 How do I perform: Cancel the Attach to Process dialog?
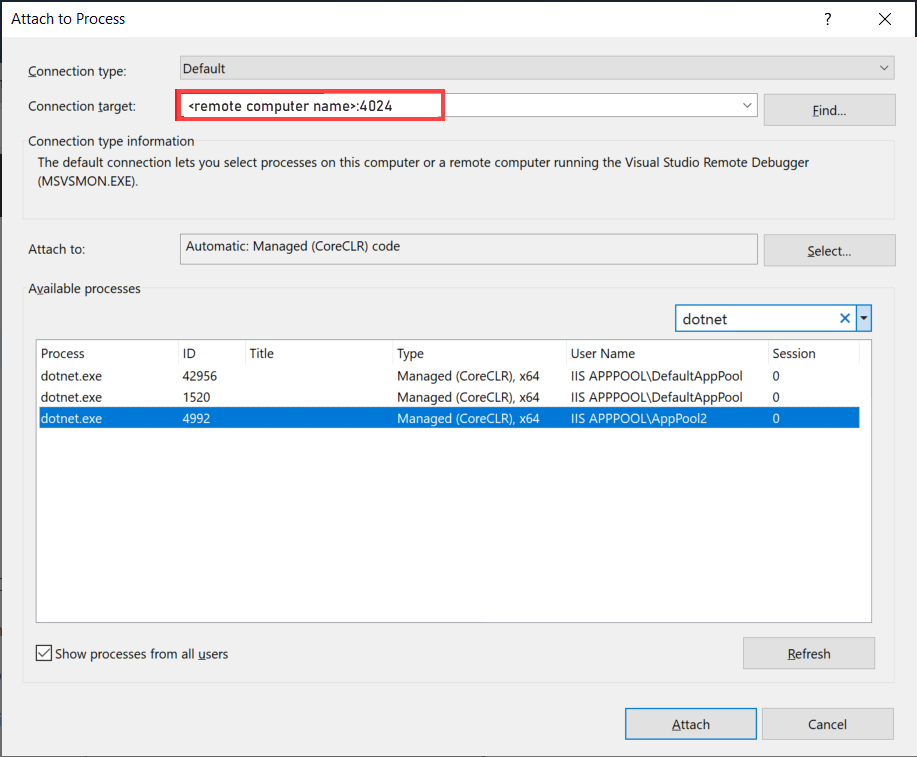click(x=827, y=723)
